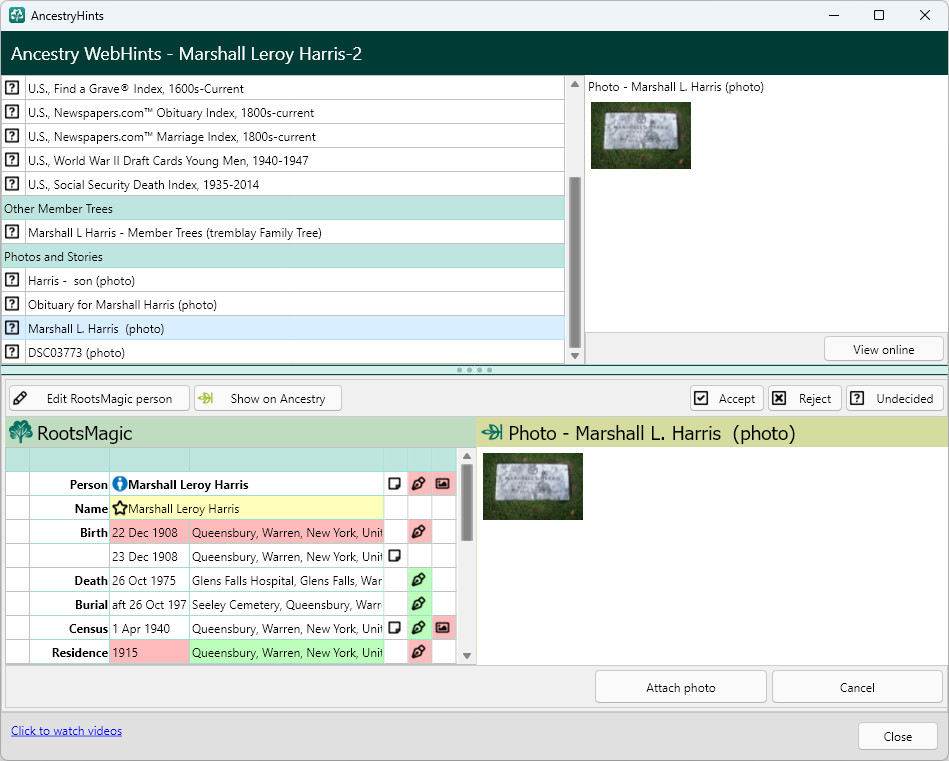Click status icon for Social Security Death Index hint

click(x=12, y=184)
